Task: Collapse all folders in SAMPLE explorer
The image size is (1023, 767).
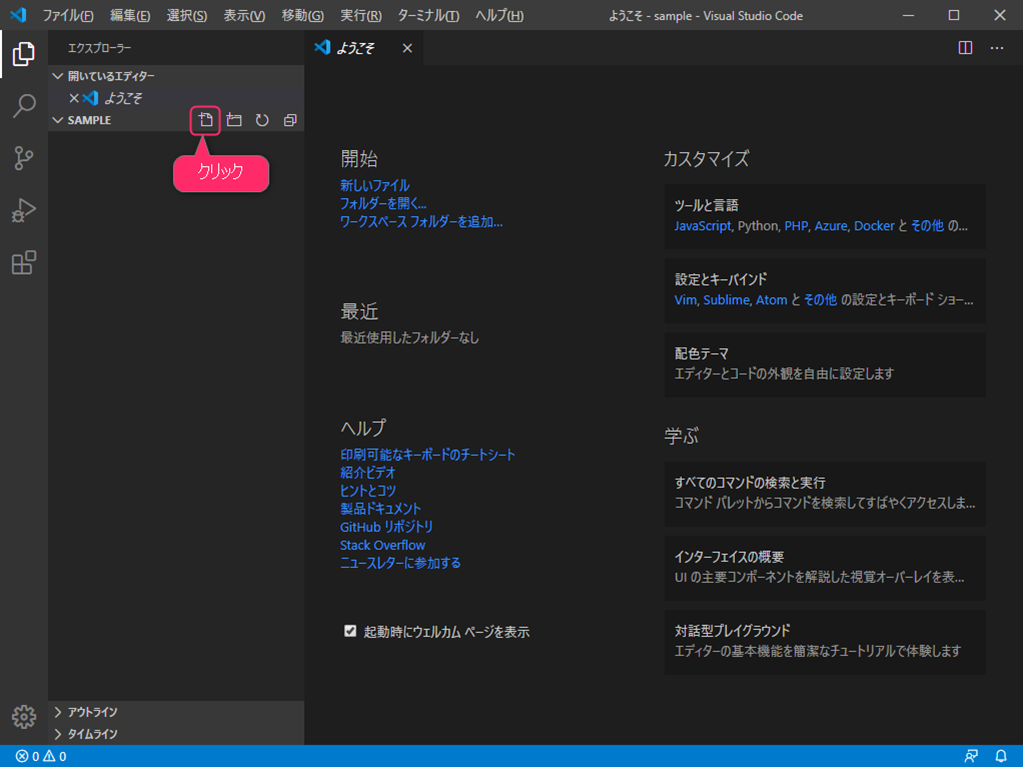Action: [x=290, y=120]
